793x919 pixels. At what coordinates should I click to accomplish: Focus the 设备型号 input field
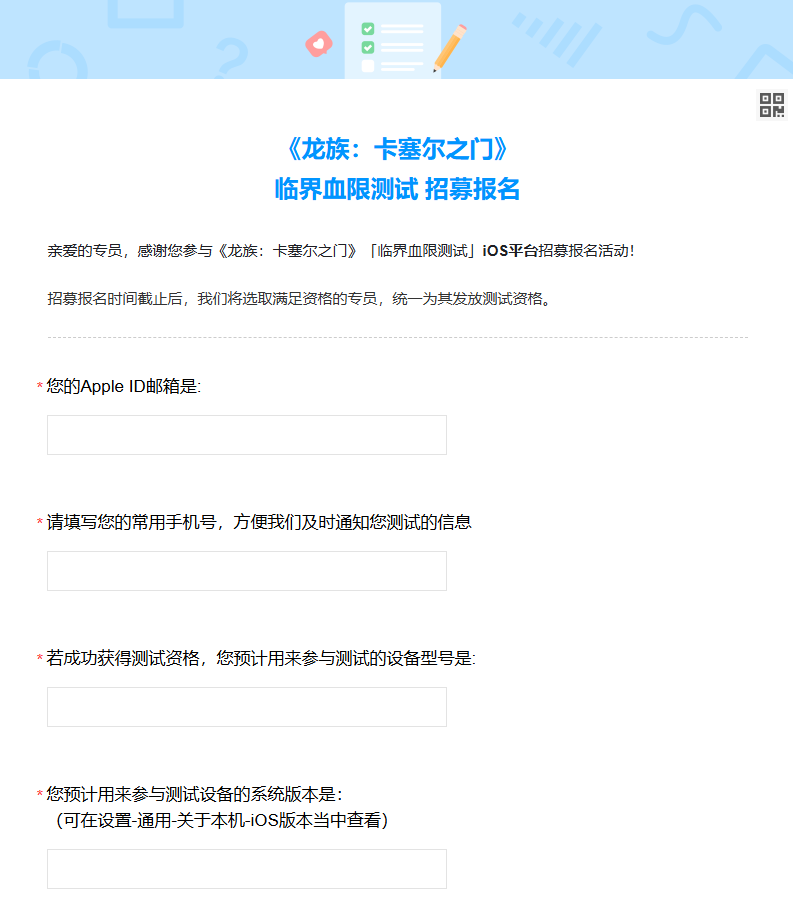coord(247,707)
